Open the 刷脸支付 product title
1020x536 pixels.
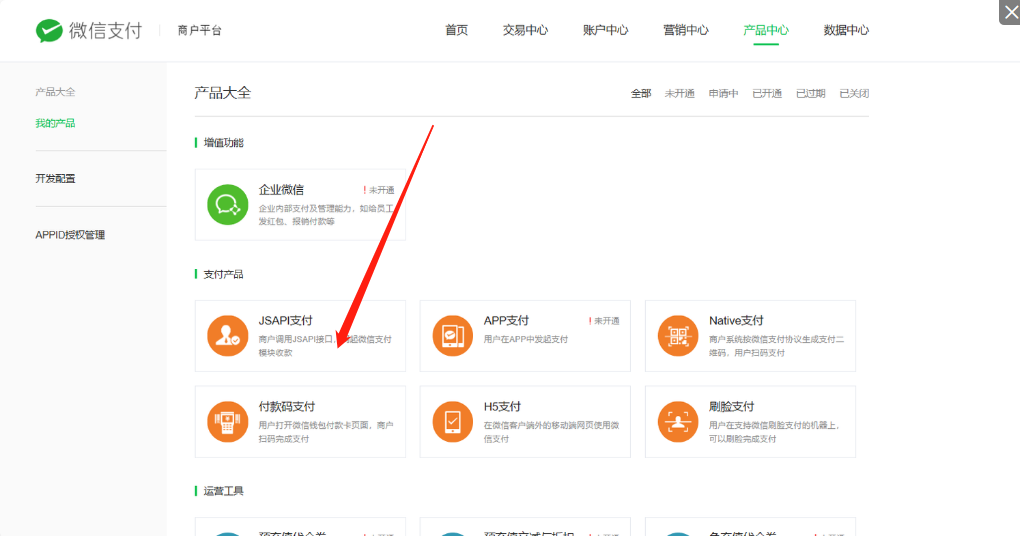coord(731,407)
